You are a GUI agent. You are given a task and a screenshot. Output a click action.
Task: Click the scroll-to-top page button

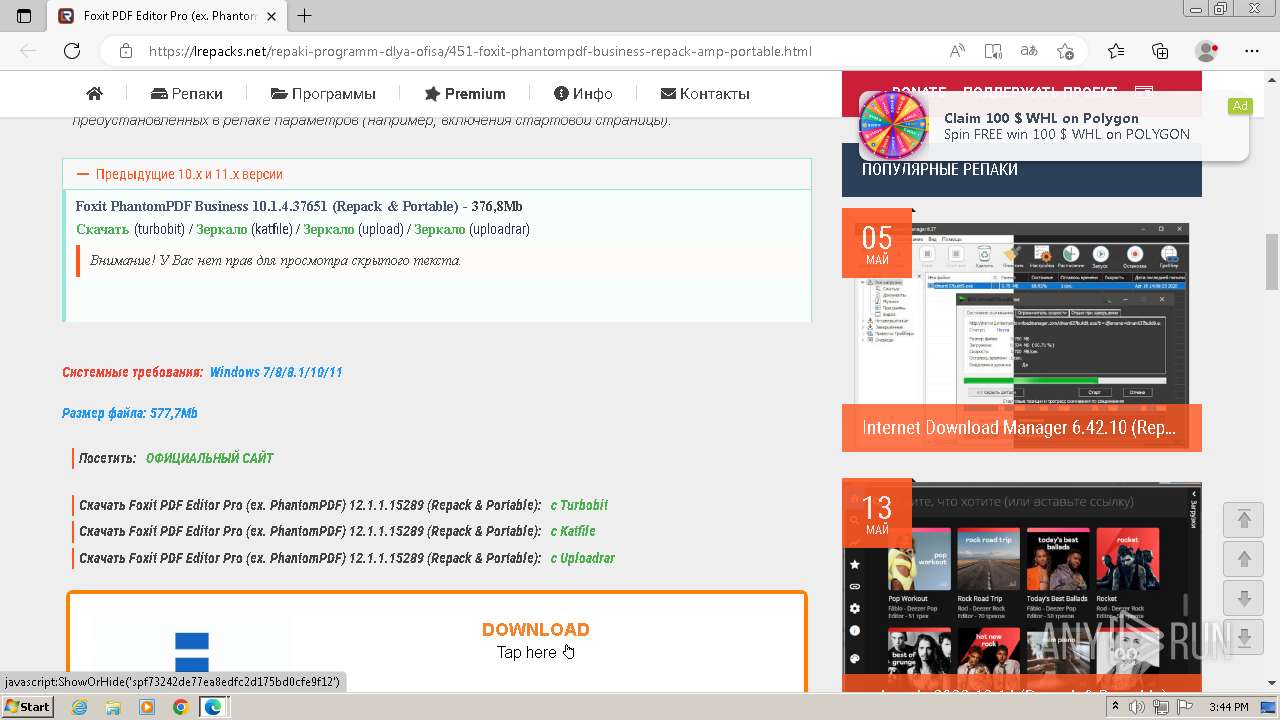pyautogui.click(x=1244, y=519)
